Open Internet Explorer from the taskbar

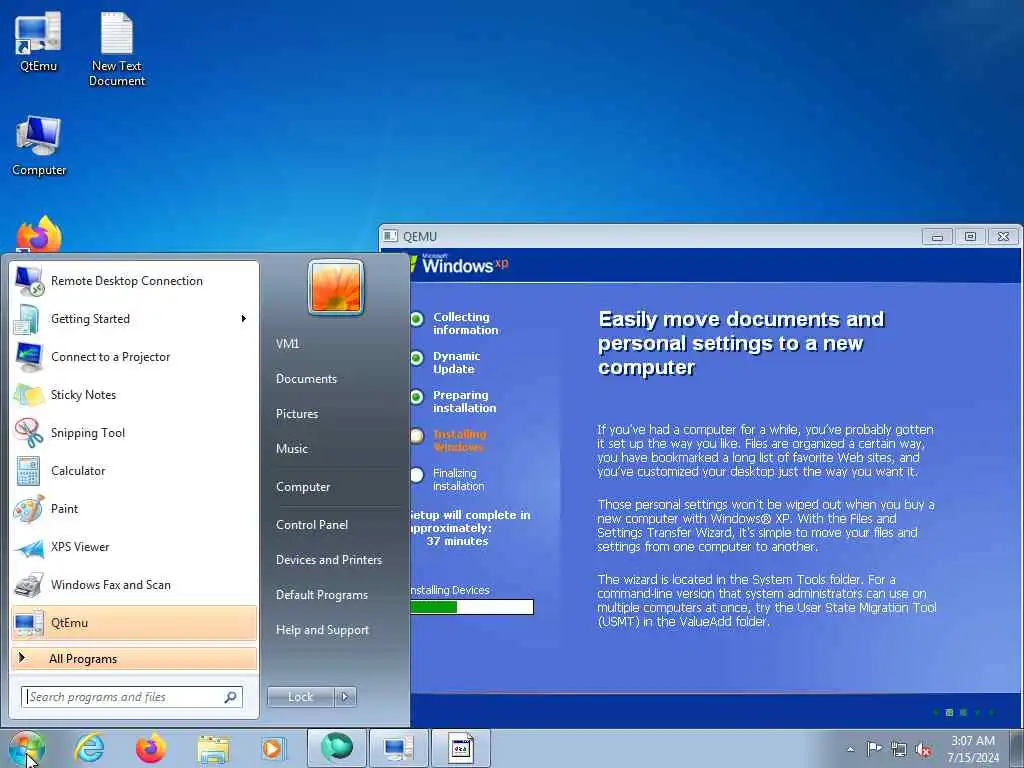point(89,748)
